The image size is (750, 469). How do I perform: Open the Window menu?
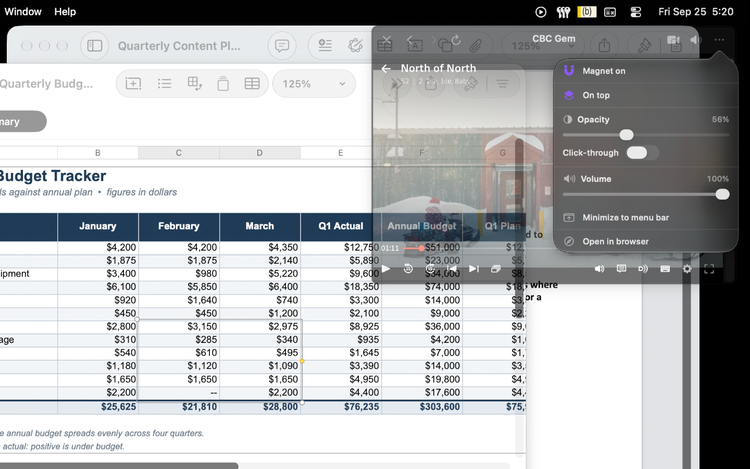click(x=23, y=11)
